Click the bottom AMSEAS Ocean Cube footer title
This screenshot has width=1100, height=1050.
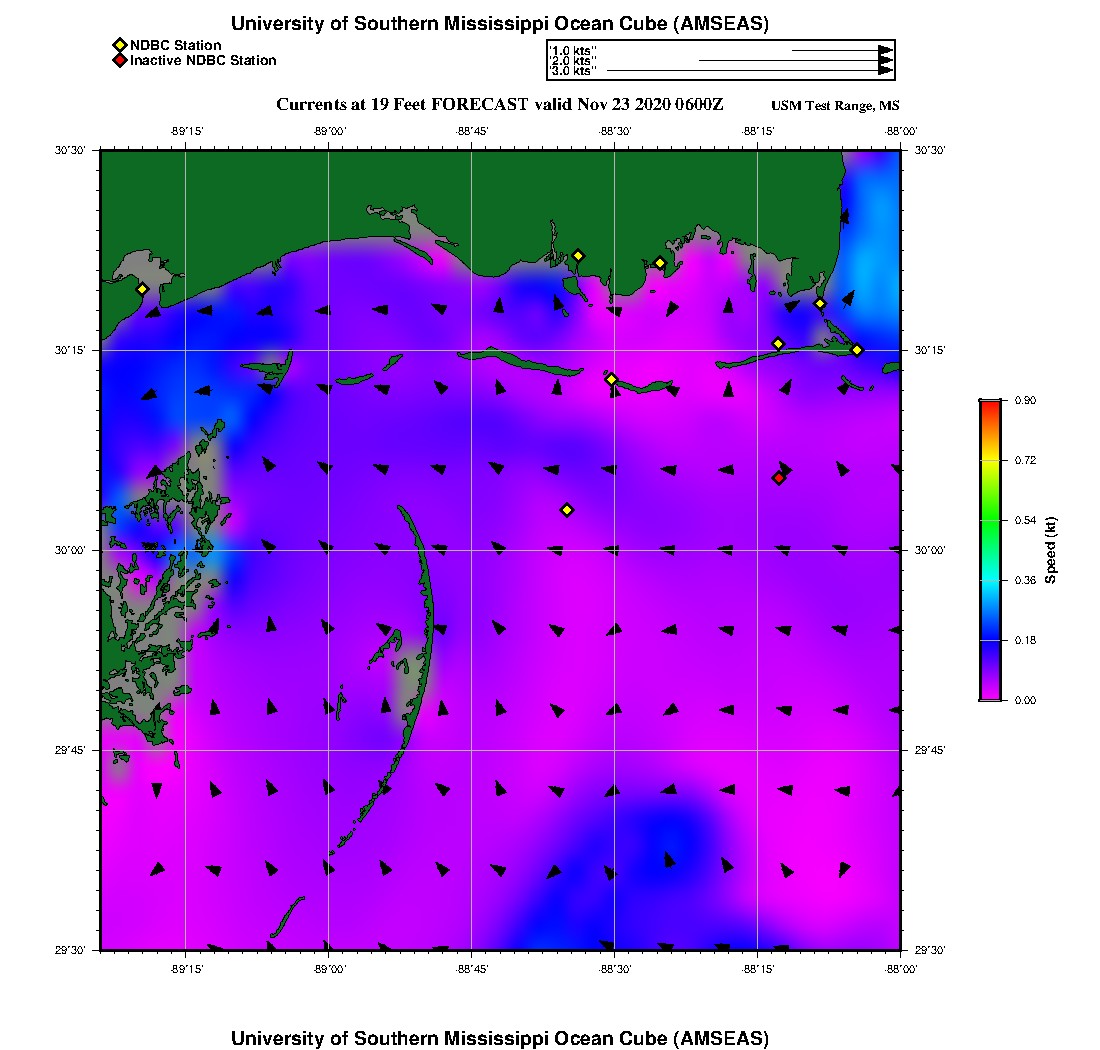500,1037
